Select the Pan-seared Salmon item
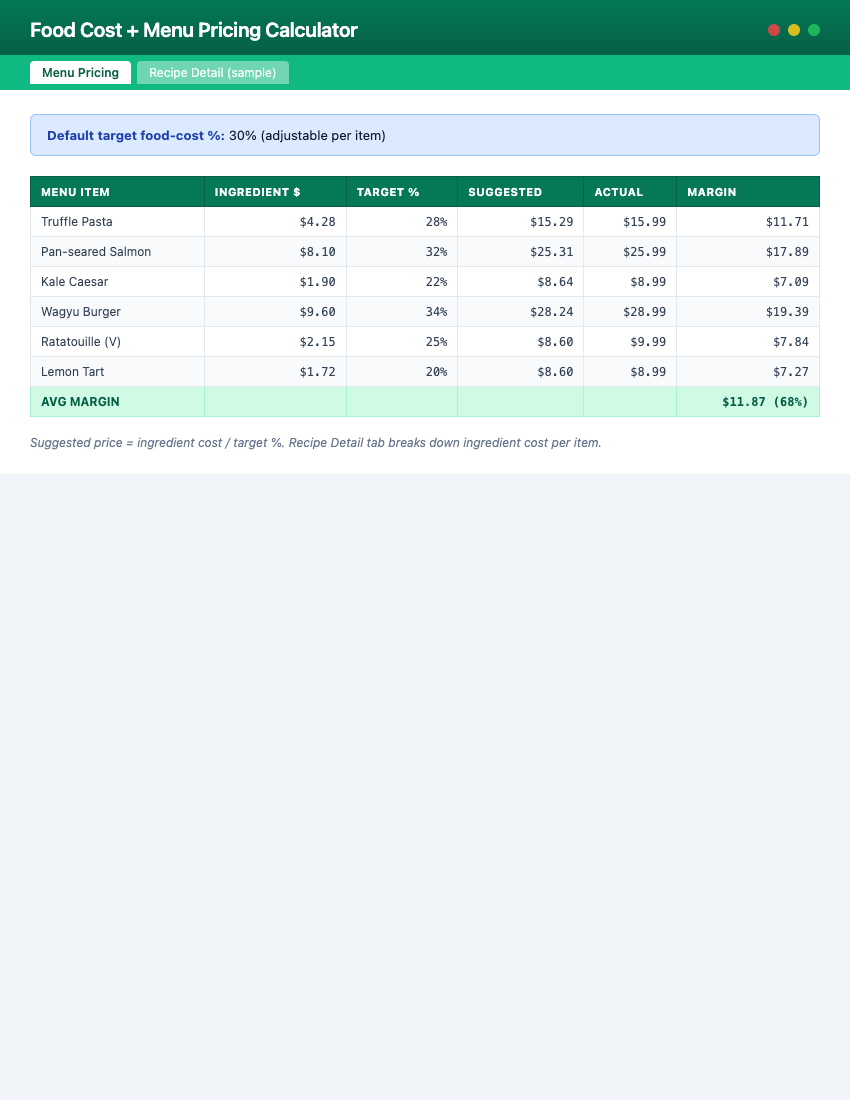The image size is (850, 1100). [96, 252]
